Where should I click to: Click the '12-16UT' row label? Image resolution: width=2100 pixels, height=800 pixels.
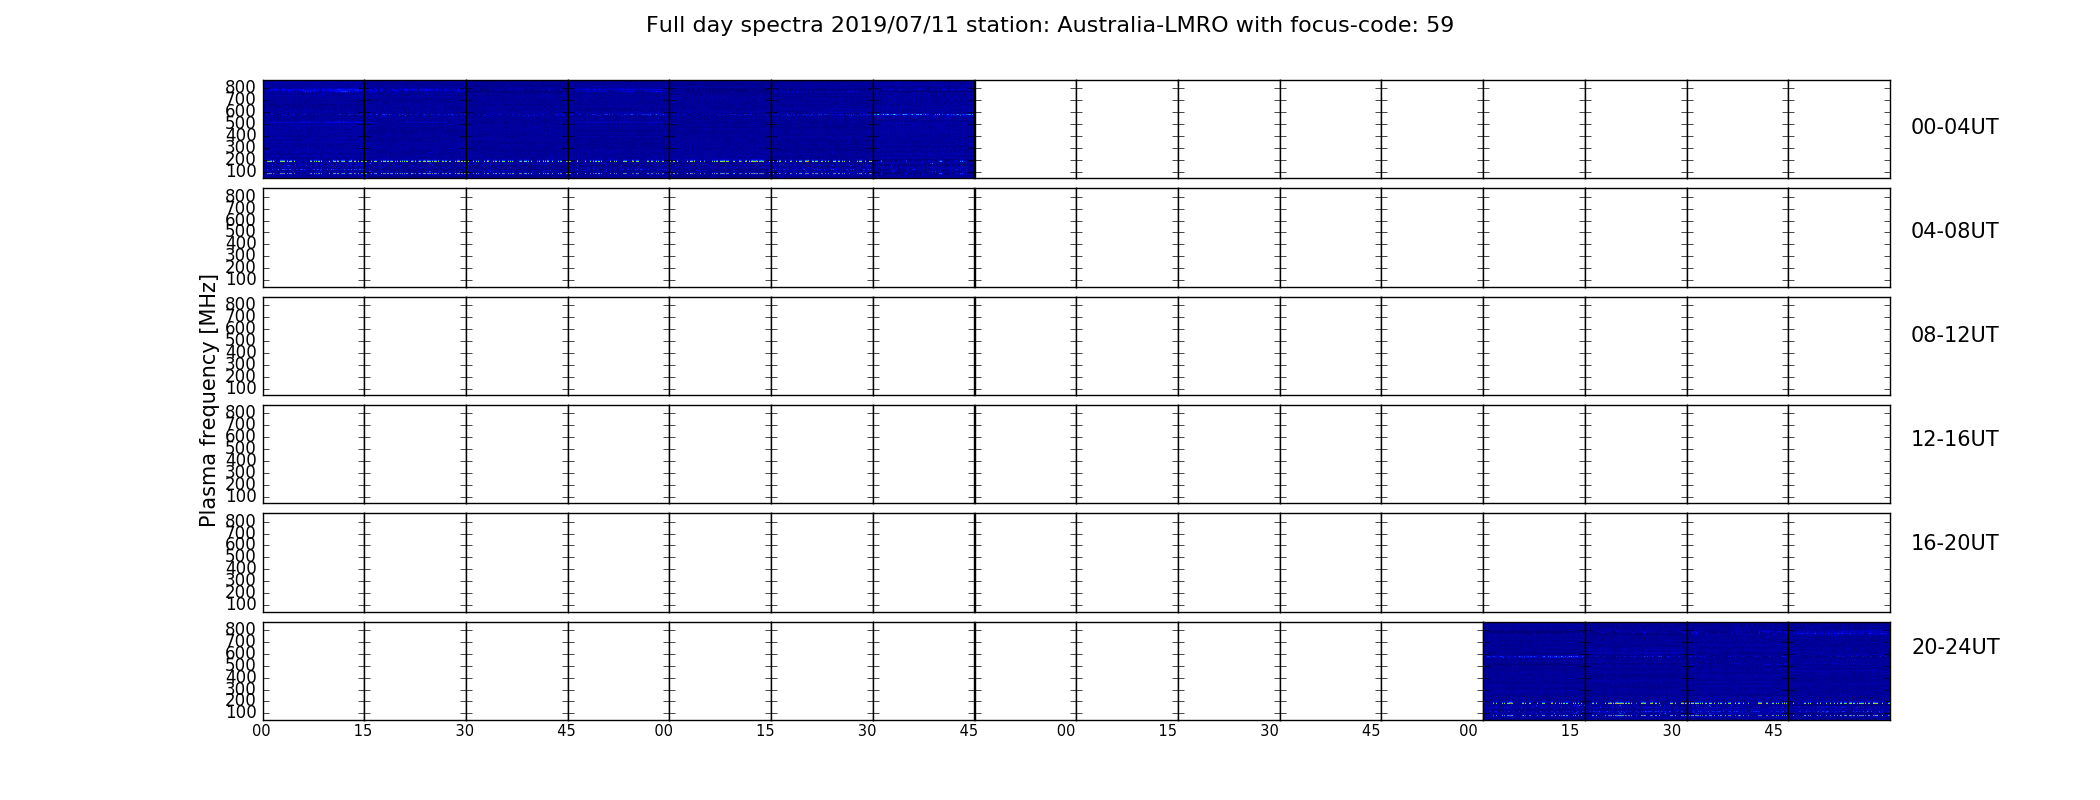click(x=1954, y=439)
